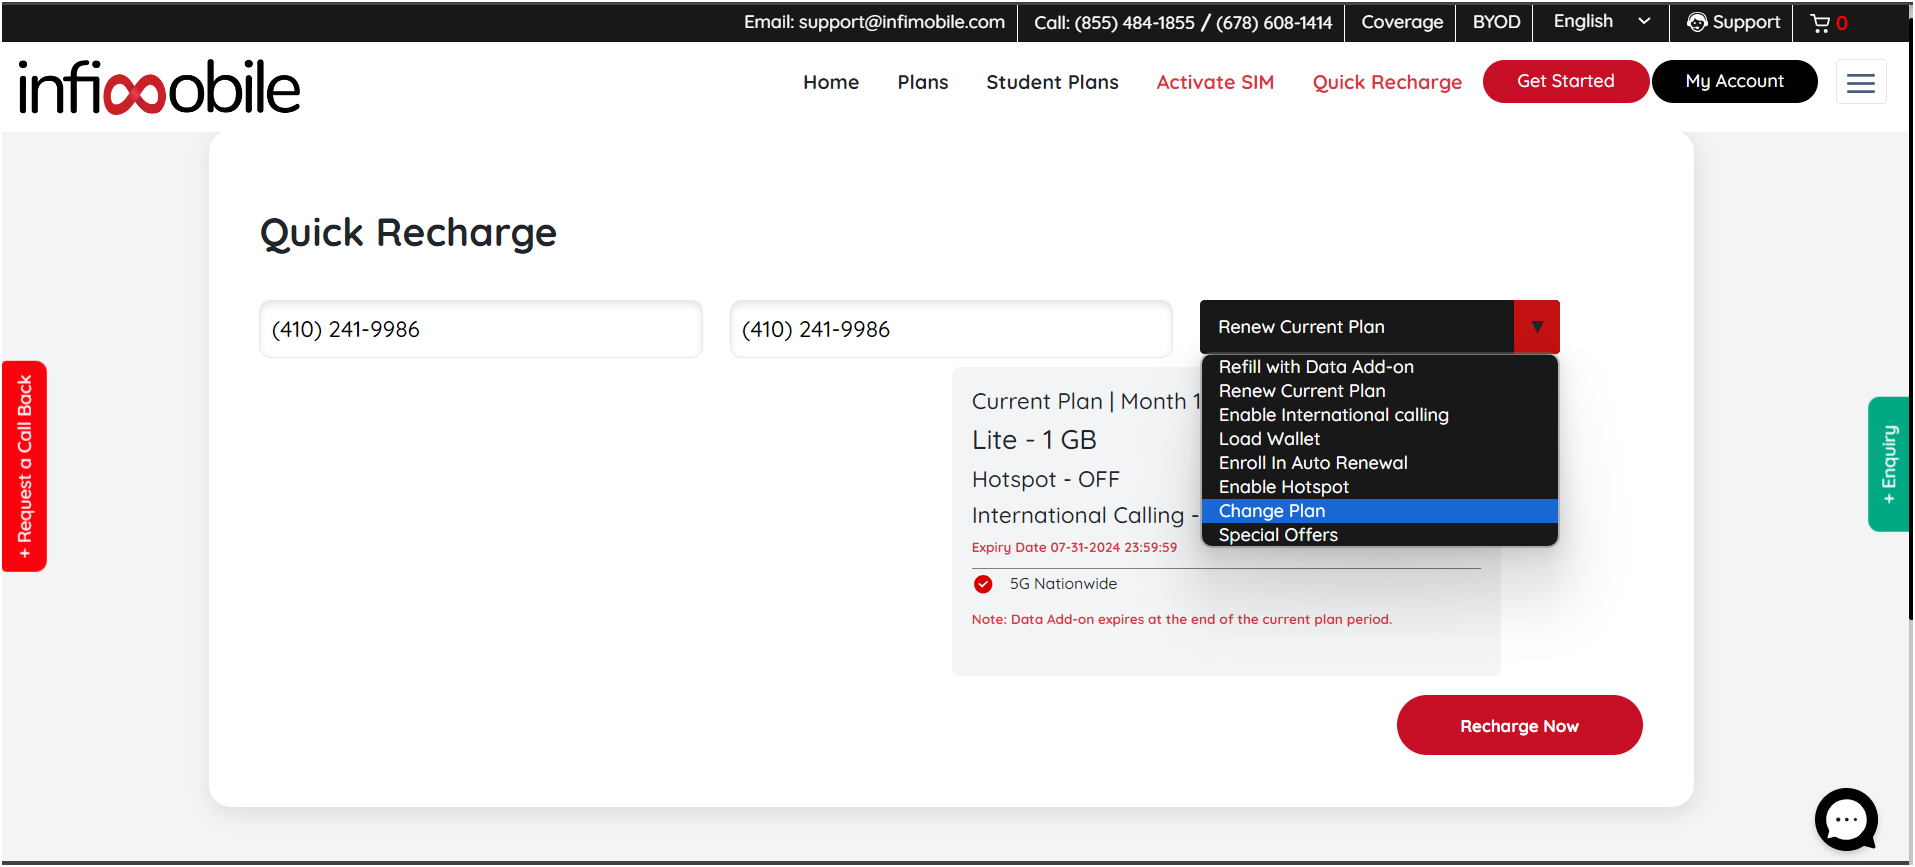Click the infimobile logo
Image resolution: width=1915 pixels, height=867 pixels.
(x=159, y=87)
